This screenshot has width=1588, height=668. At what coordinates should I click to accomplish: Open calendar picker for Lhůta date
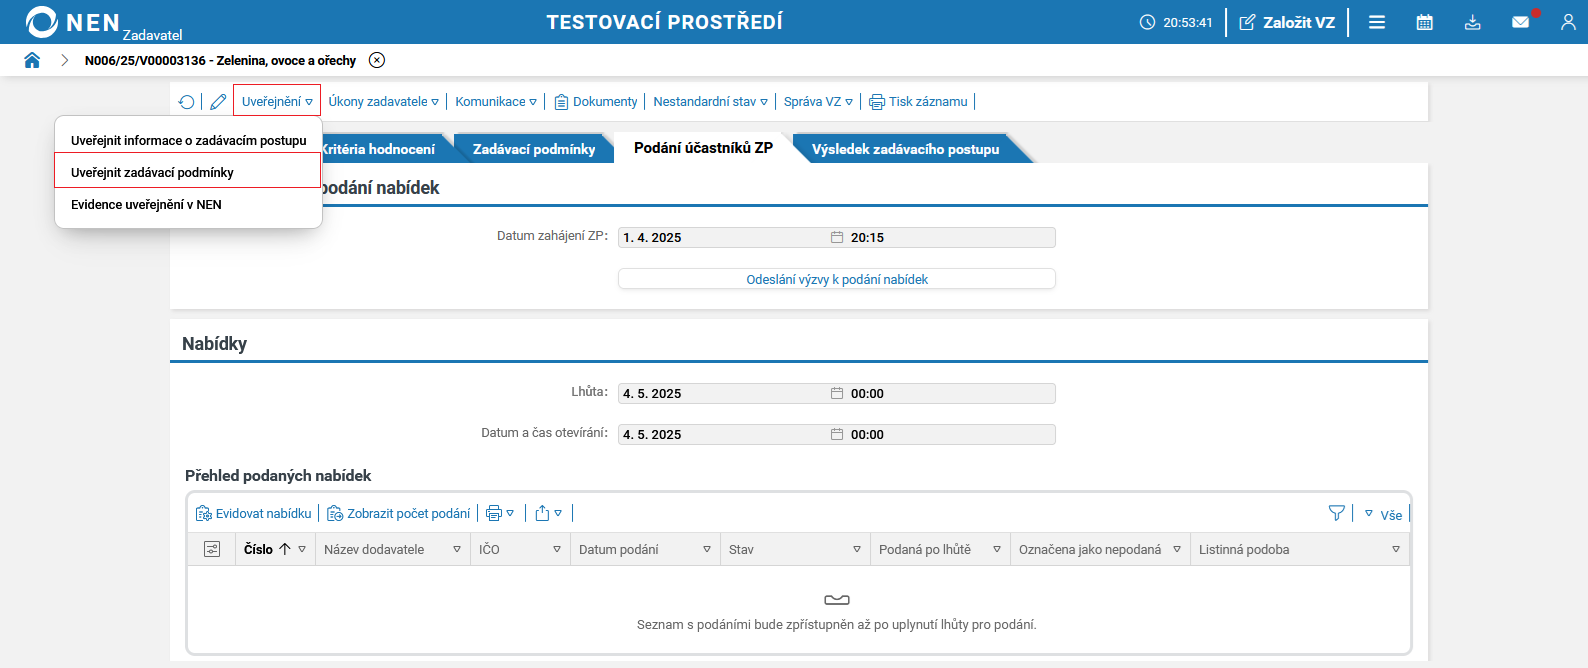837,393
